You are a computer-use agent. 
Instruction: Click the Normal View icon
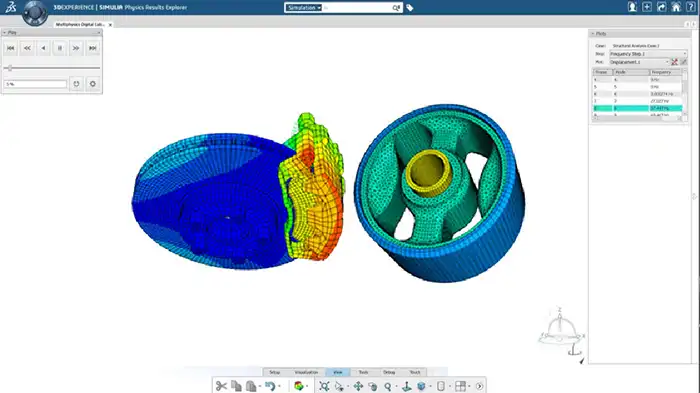[406, 386]
